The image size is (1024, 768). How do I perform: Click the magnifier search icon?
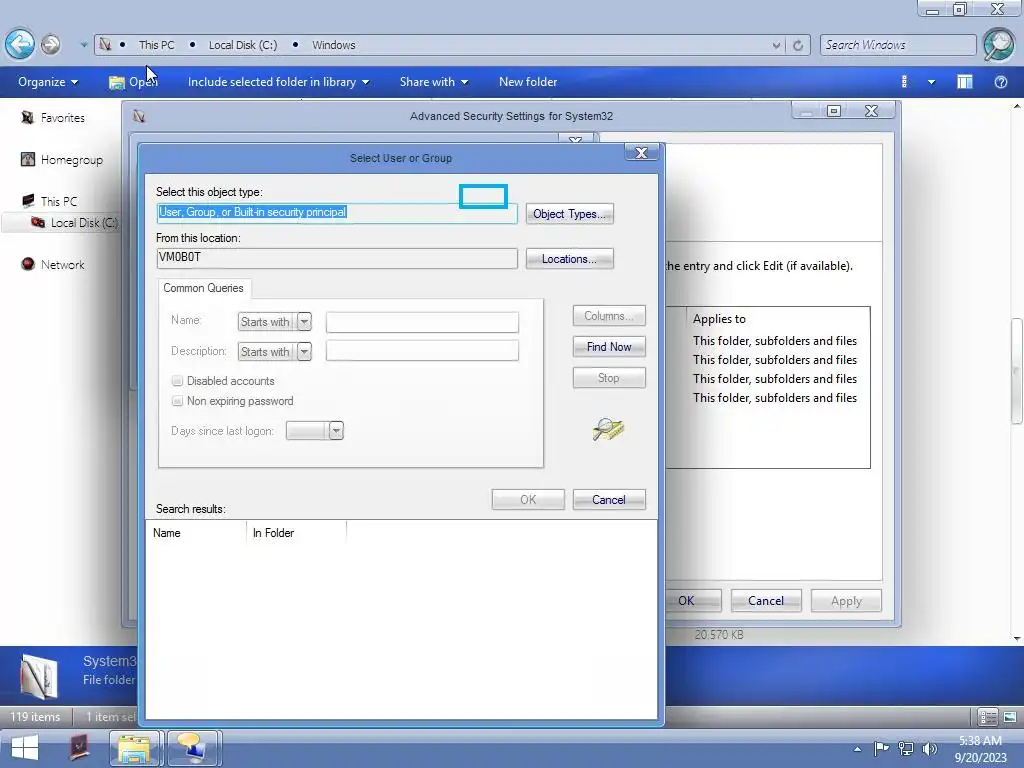(998, 44)
